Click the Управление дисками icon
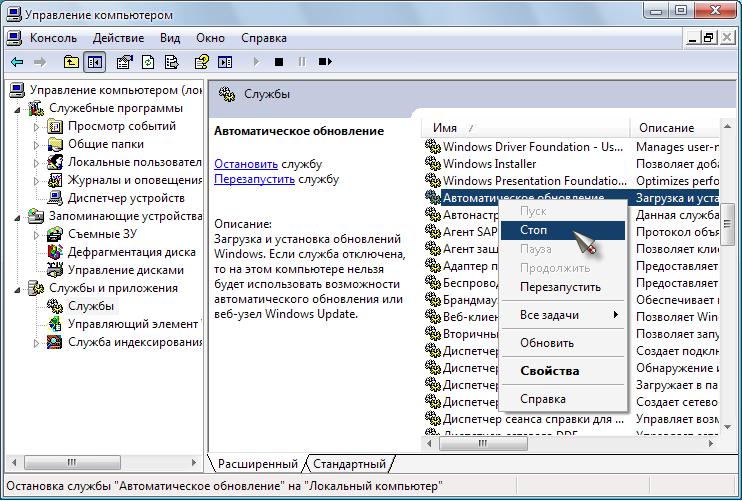 [x=55, y=270]
